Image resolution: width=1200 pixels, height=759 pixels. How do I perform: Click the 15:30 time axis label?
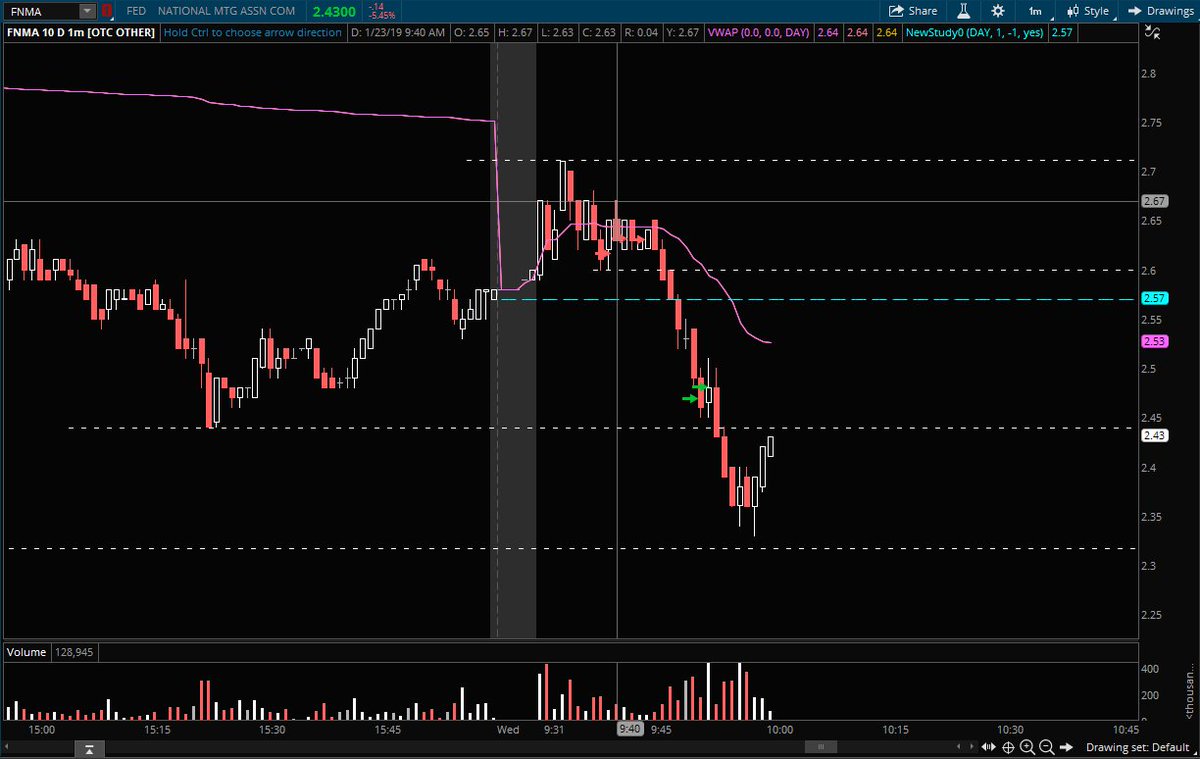point(272,730)
